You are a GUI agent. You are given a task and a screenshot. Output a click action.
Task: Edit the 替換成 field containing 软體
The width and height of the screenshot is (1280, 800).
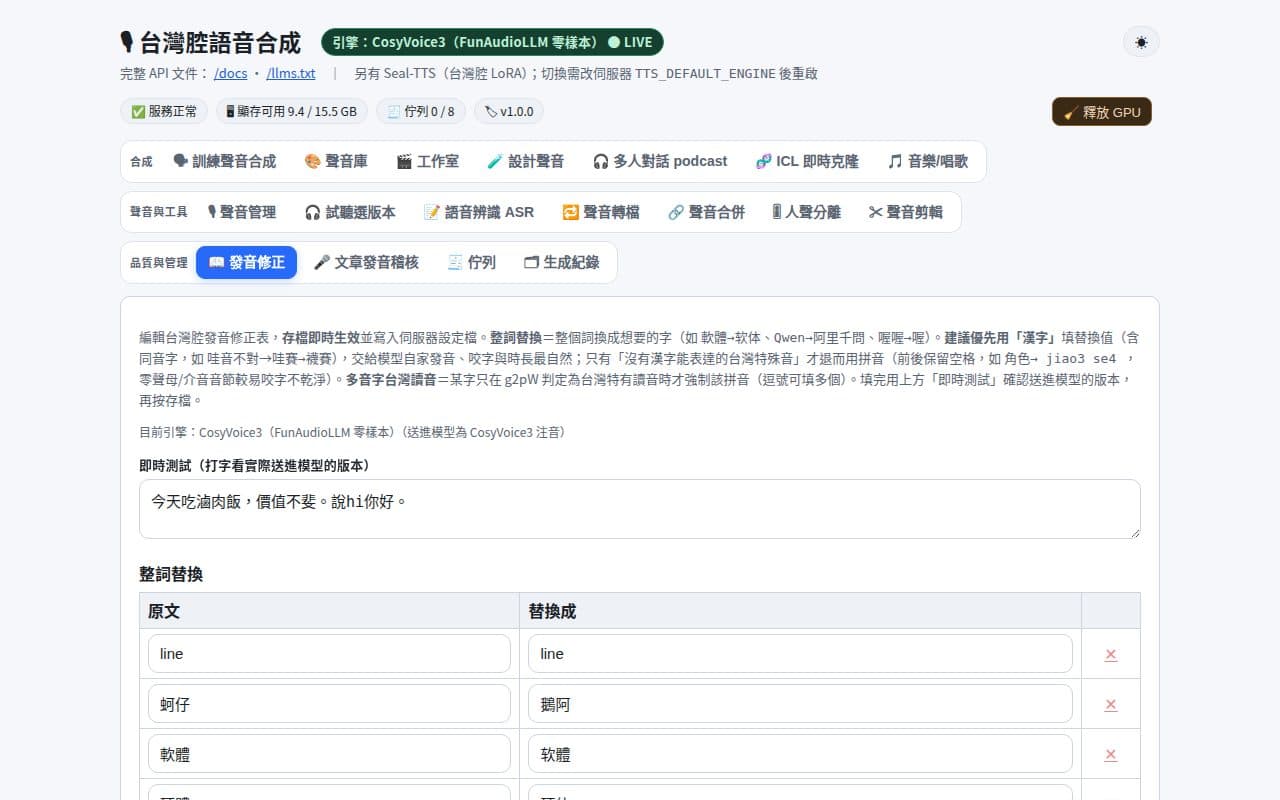click(800, 754)
